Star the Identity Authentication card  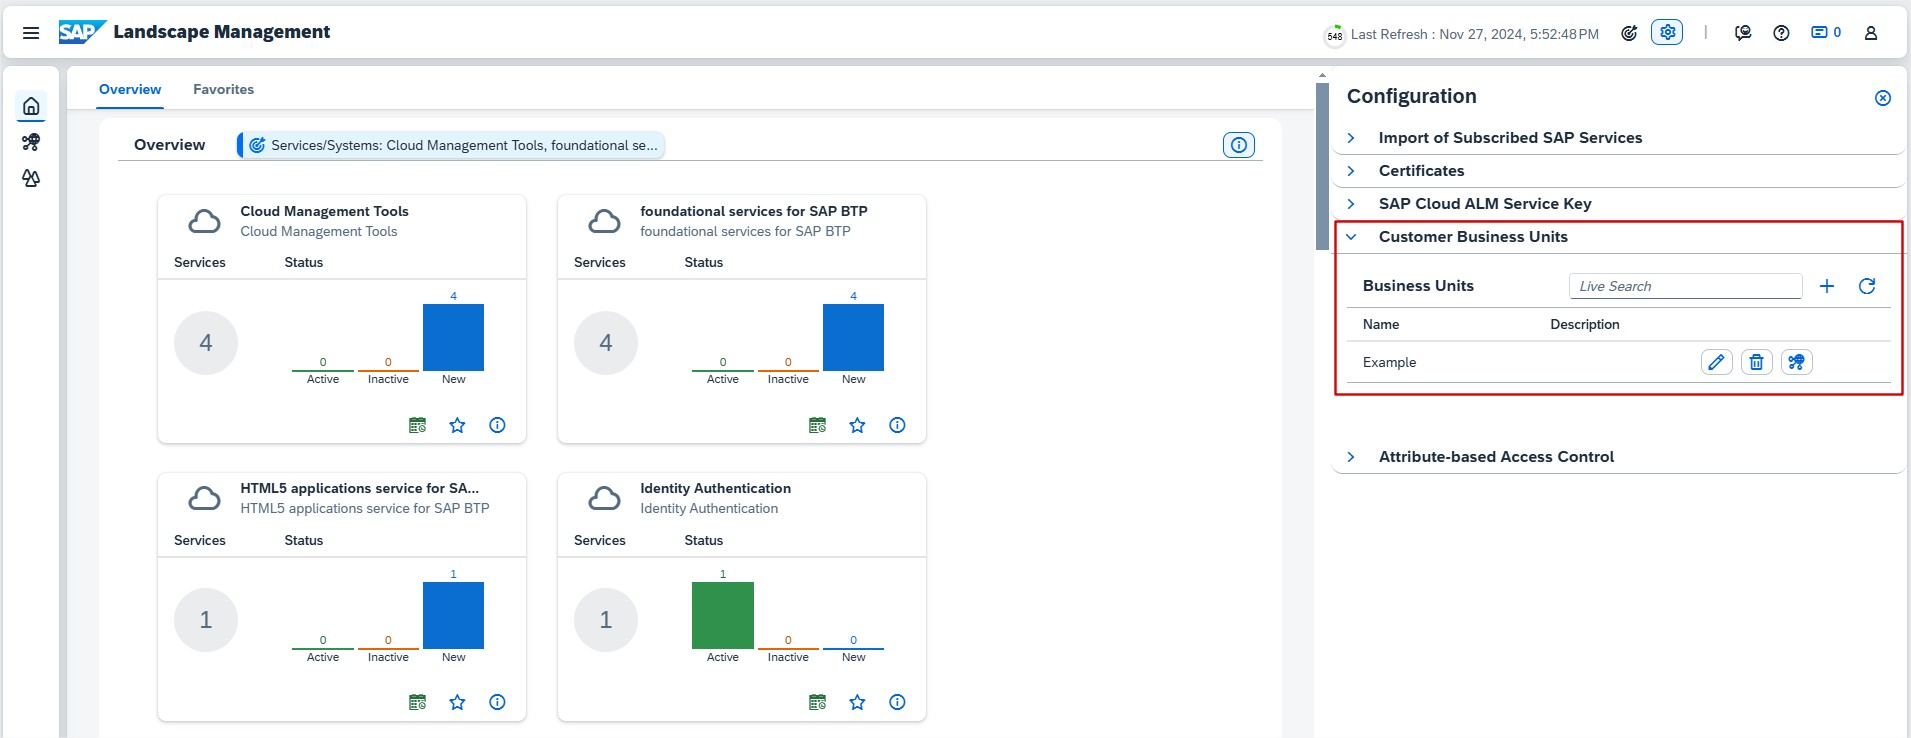(x=857, y=702)
